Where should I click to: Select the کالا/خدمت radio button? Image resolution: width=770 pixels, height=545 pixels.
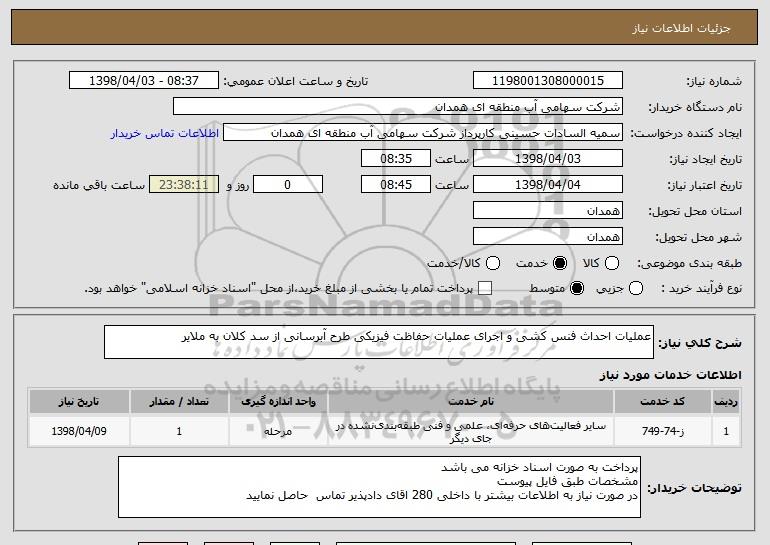pyautogui.click(x=493, y=263)
